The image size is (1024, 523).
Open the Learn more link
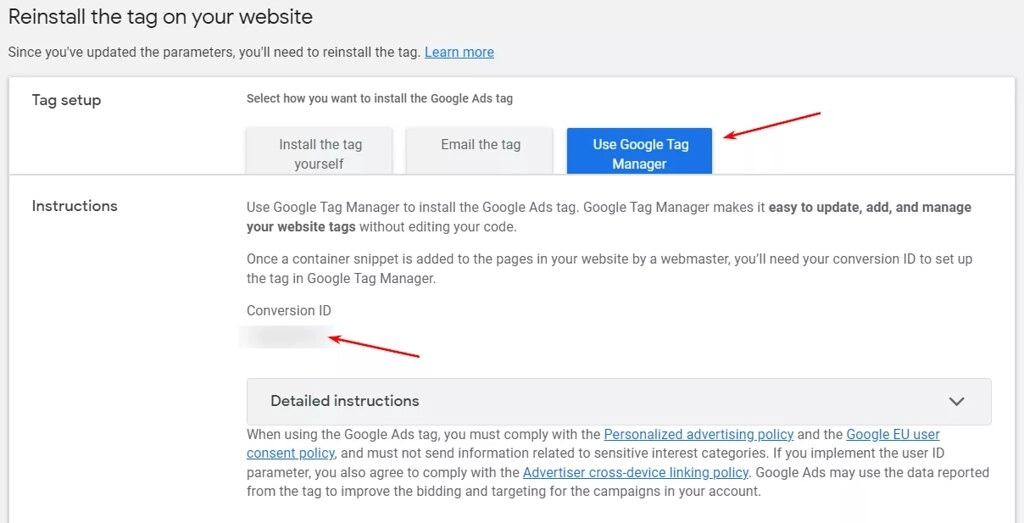click(459, 52)
